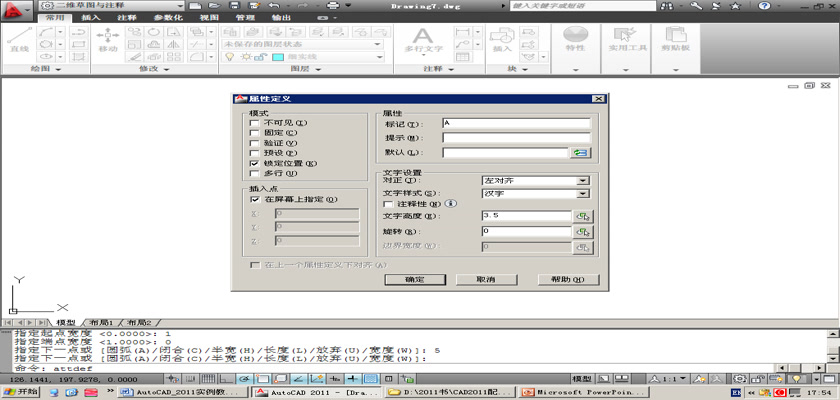Viewport: 840px width, 400px height.
Task: Expand the 绘图 panel
Action: (46, 69)
